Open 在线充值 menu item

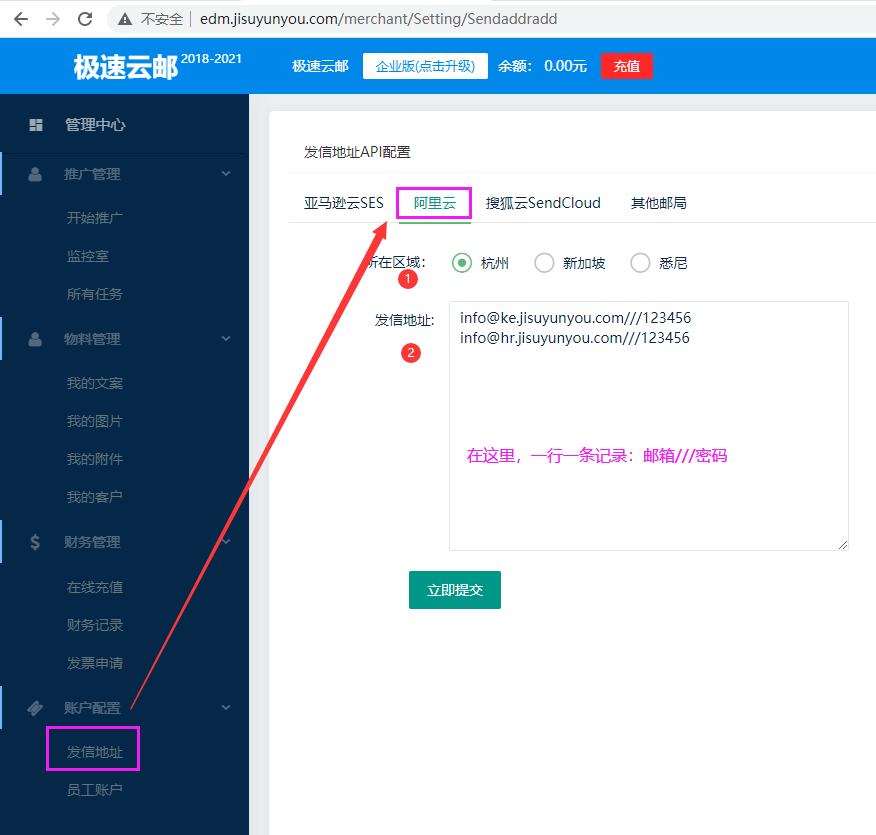[x=95, y=587]
